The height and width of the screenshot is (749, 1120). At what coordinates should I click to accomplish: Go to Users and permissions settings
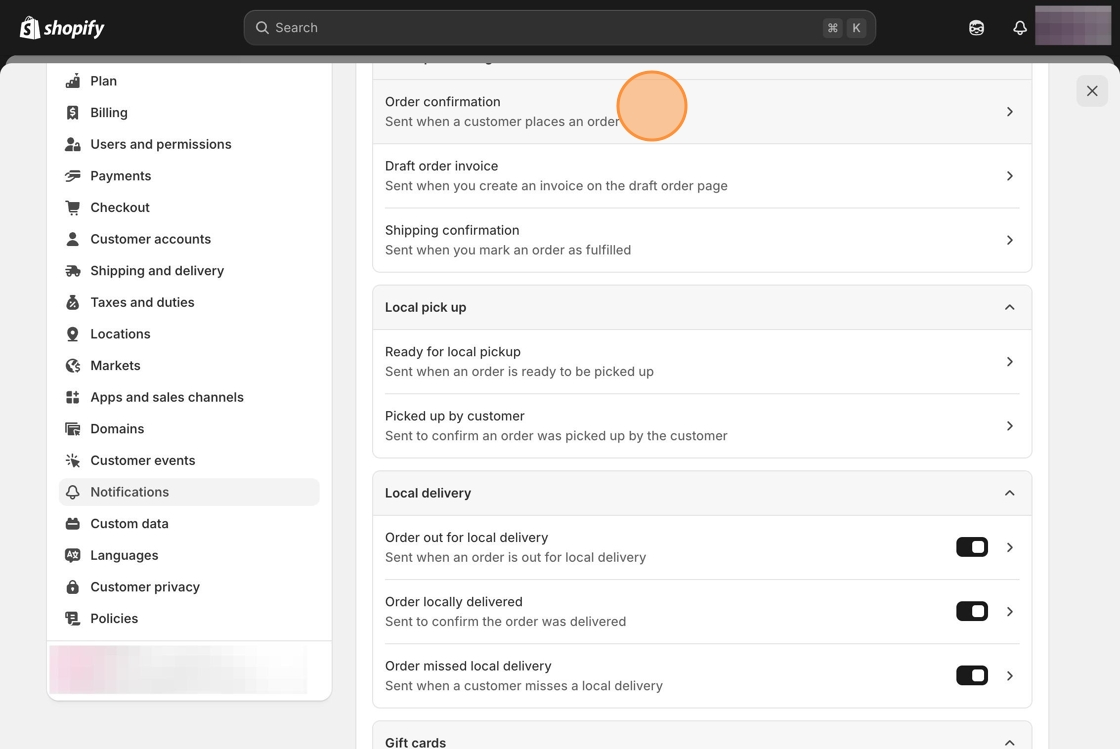160,144
